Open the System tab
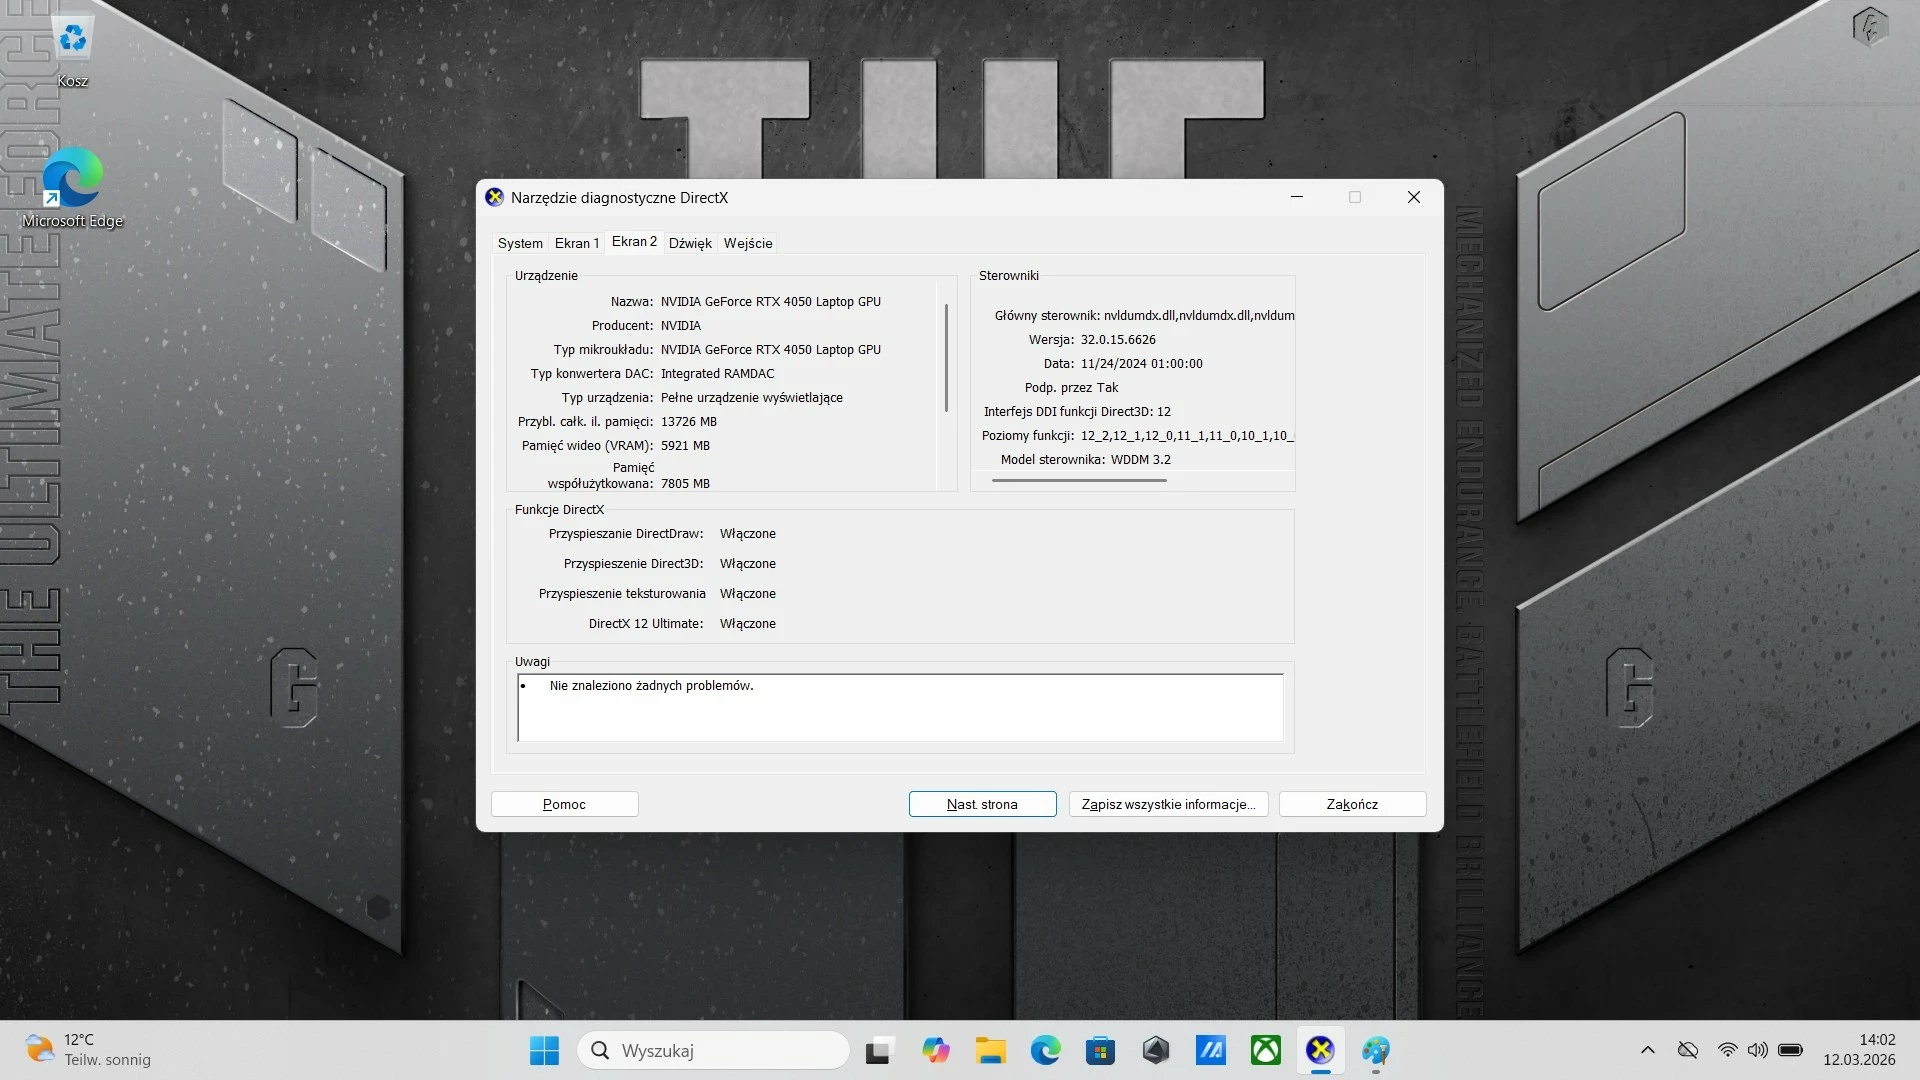 click(520, 243)
